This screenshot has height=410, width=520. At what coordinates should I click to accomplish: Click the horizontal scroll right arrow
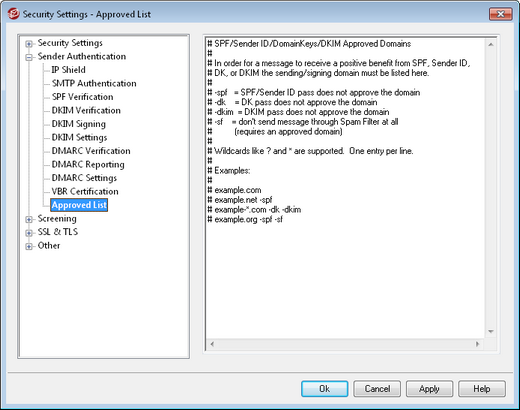478,344
